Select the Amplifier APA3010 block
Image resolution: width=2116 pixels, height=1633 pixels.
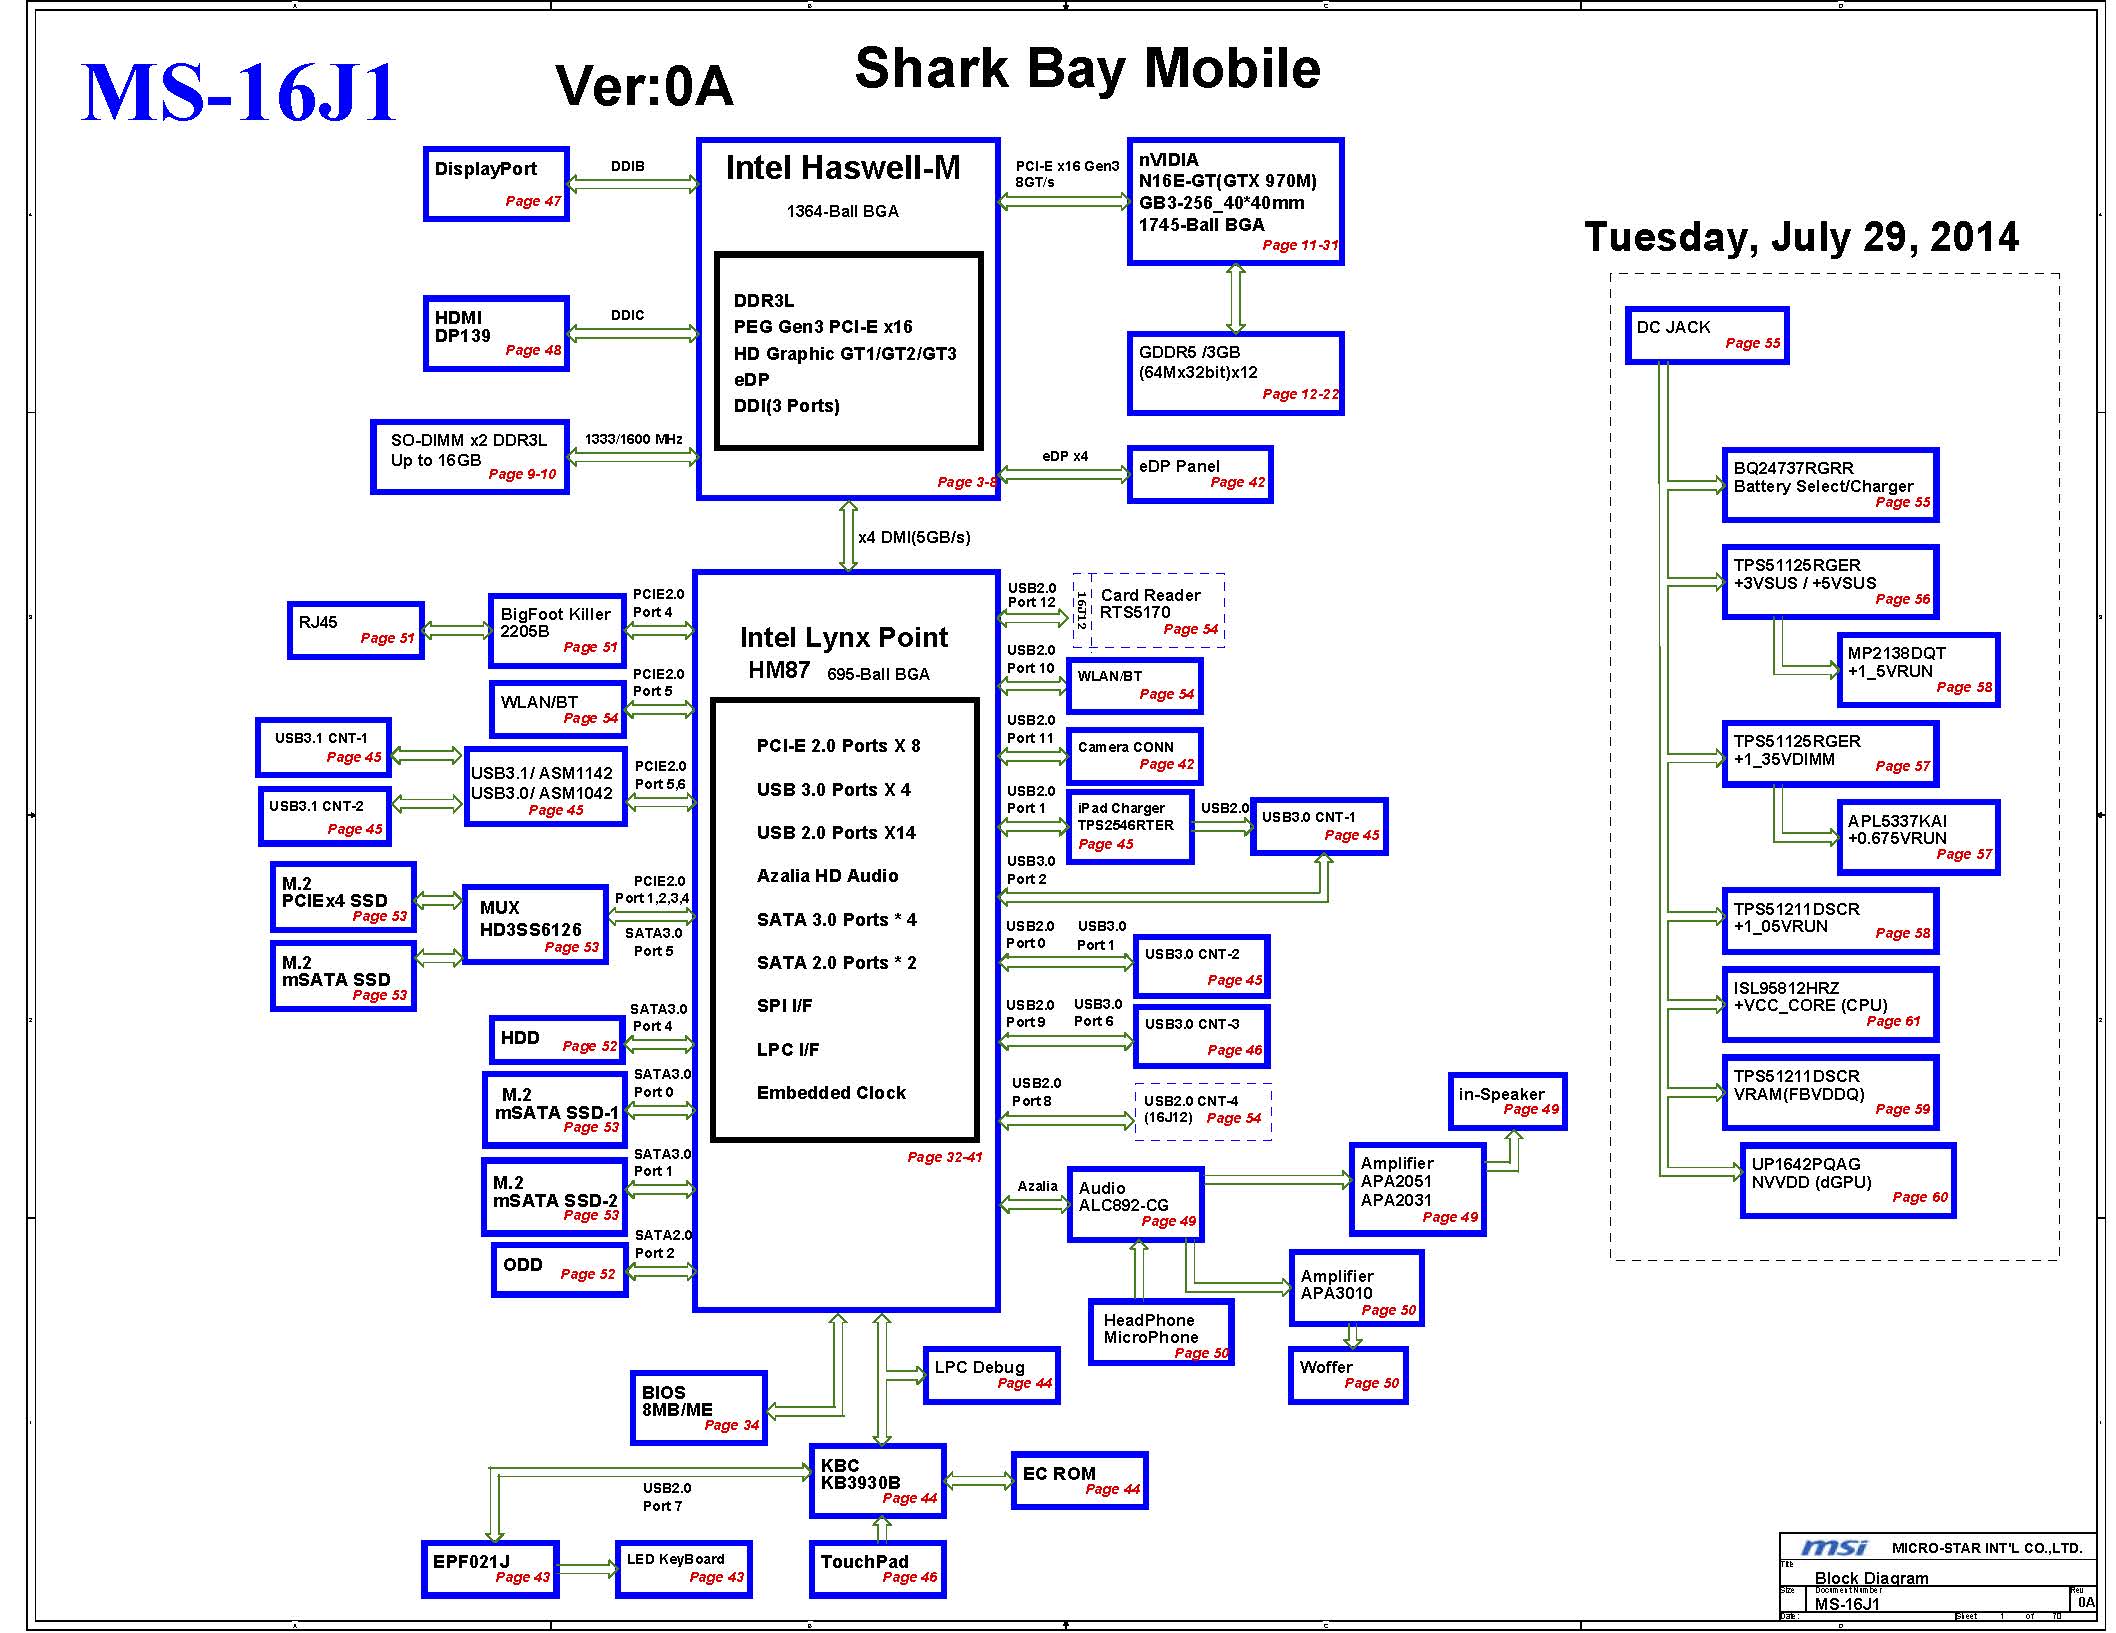click(1356, 1288)
